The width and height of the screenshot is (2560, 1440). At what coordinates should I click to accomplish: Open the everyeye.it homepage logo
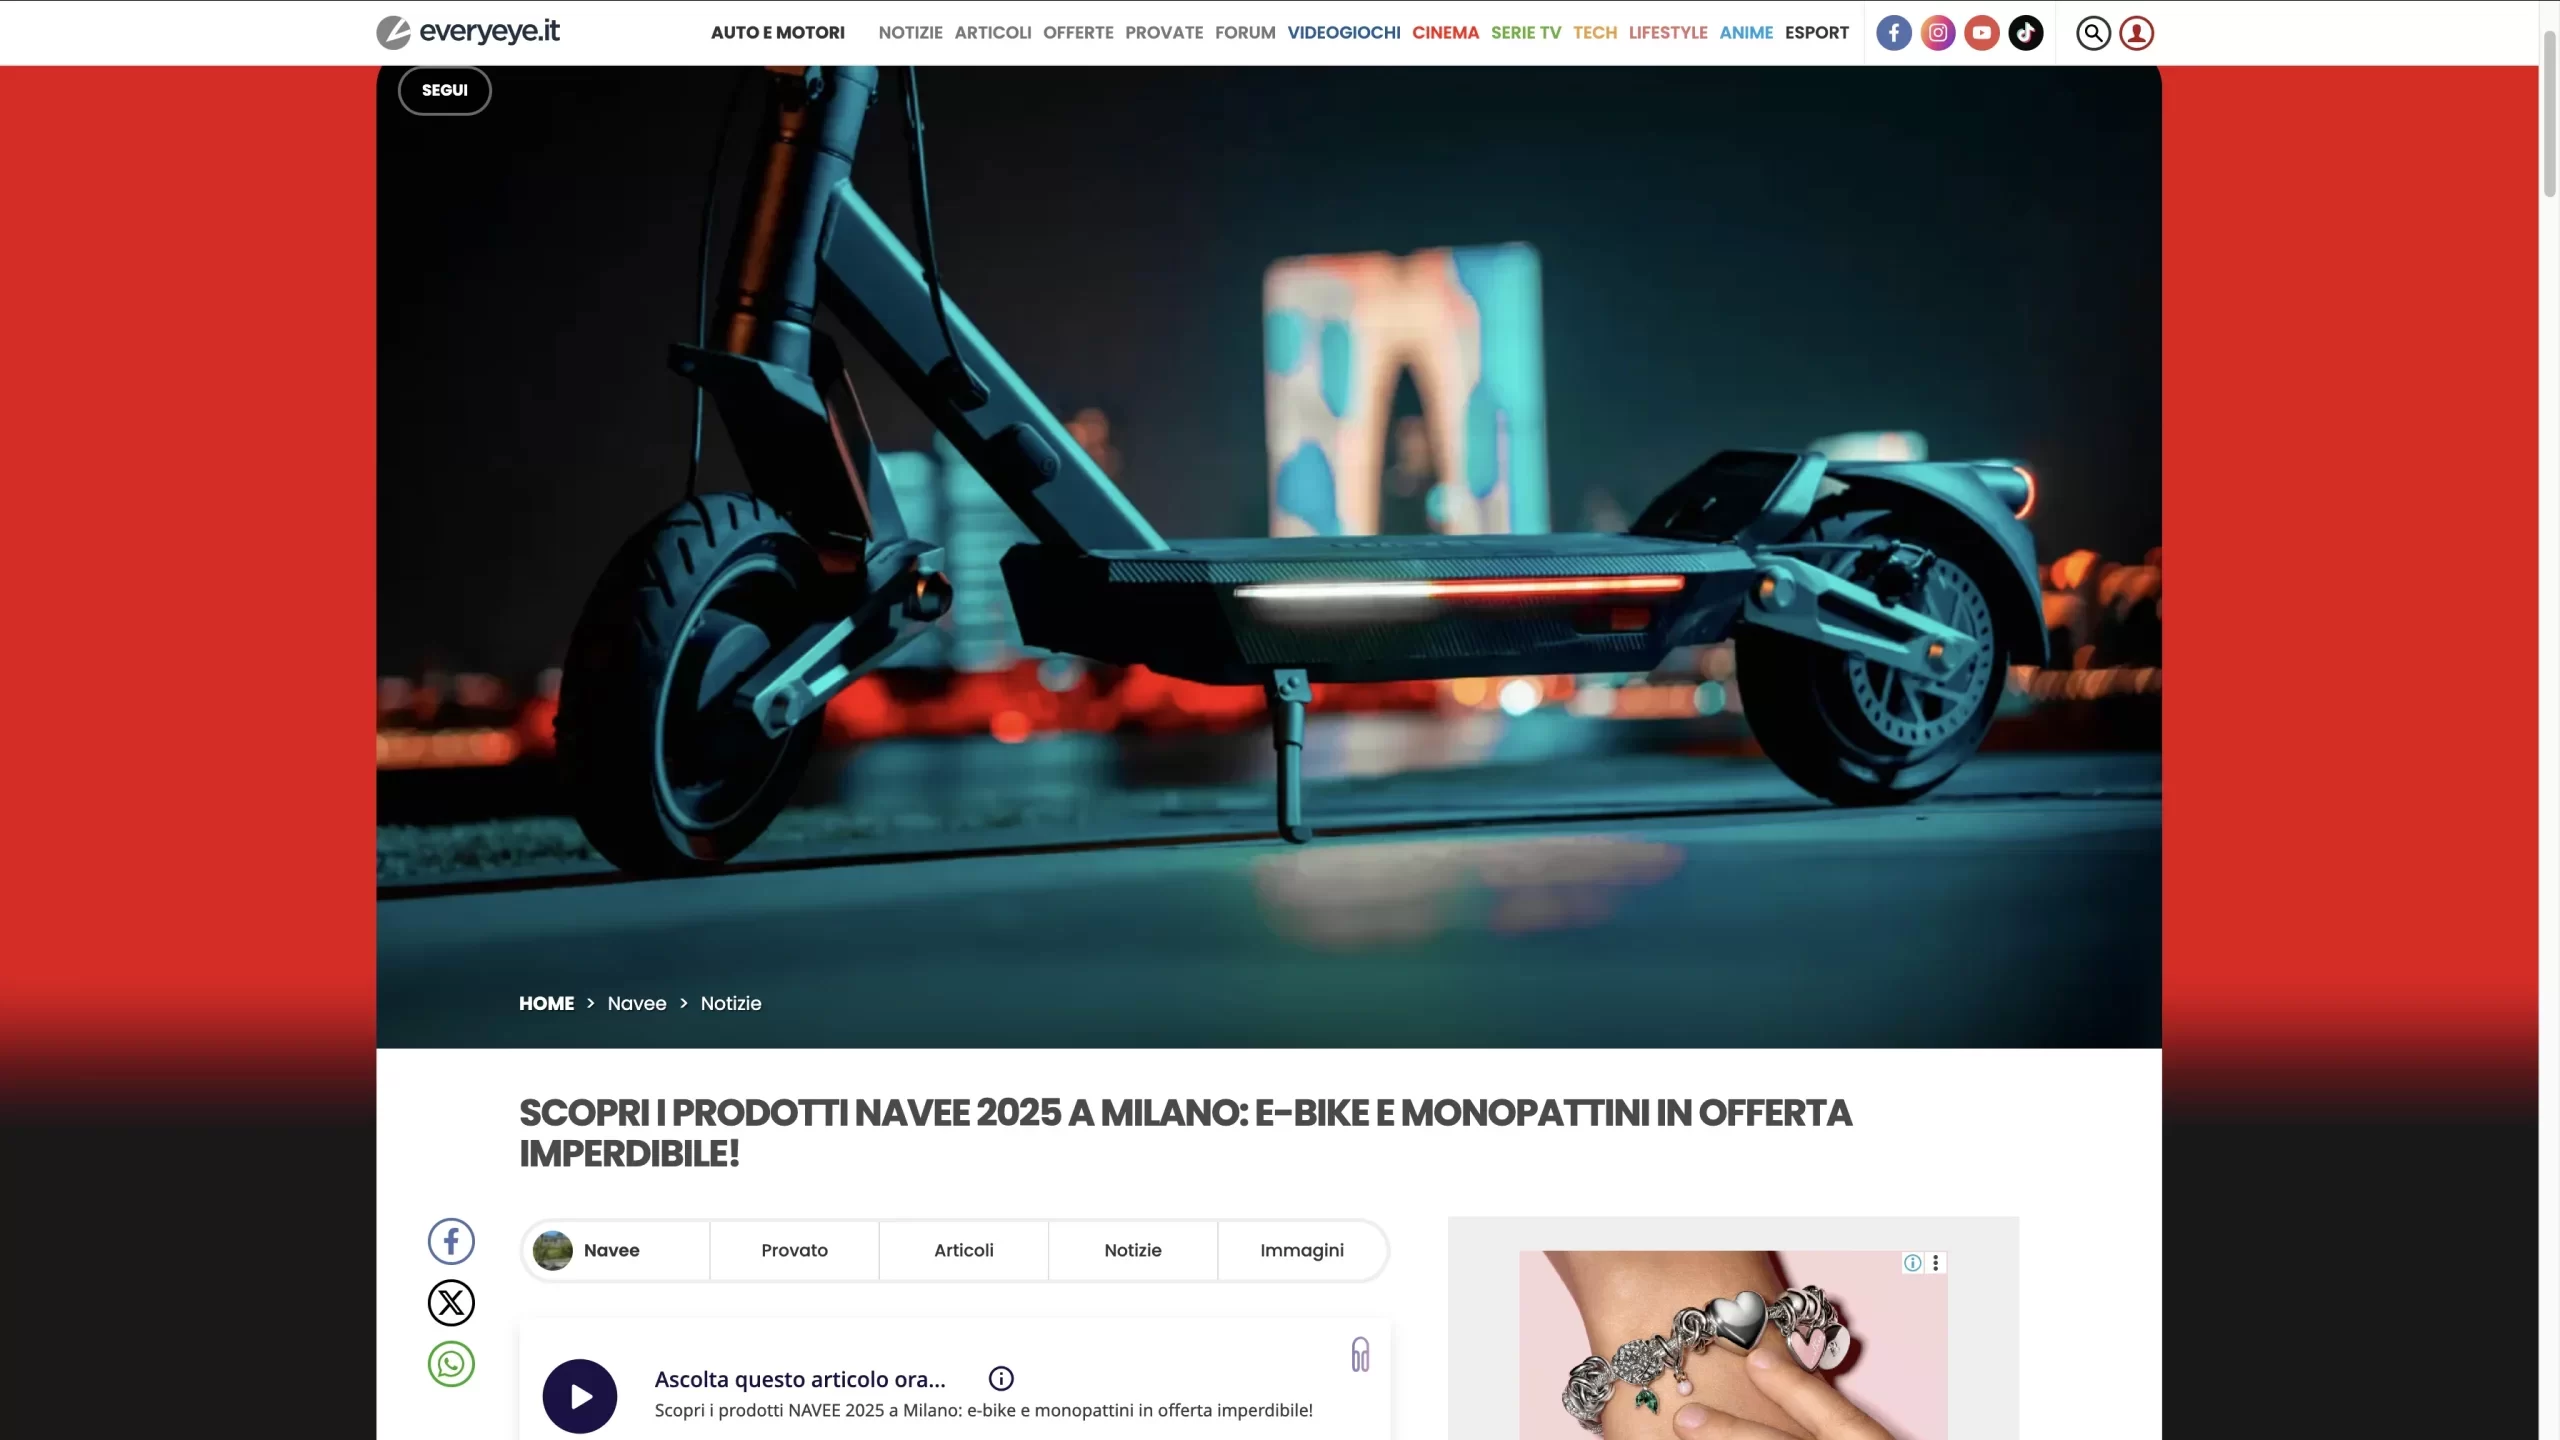click(x=467, y=32)
